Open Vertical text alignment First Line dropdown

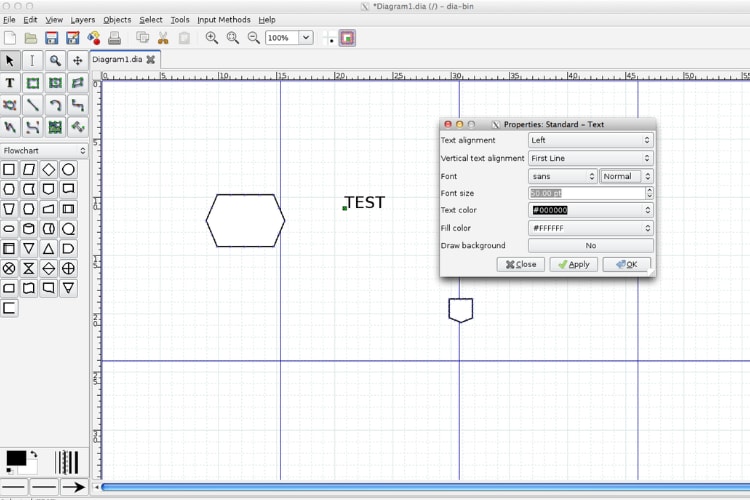tap(591, 158)
